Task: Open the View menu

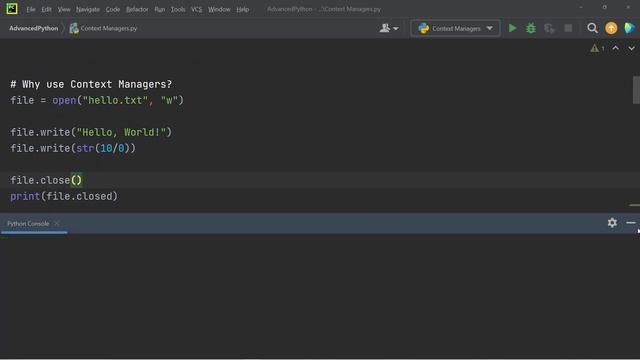Action: [x=64, y=9]
